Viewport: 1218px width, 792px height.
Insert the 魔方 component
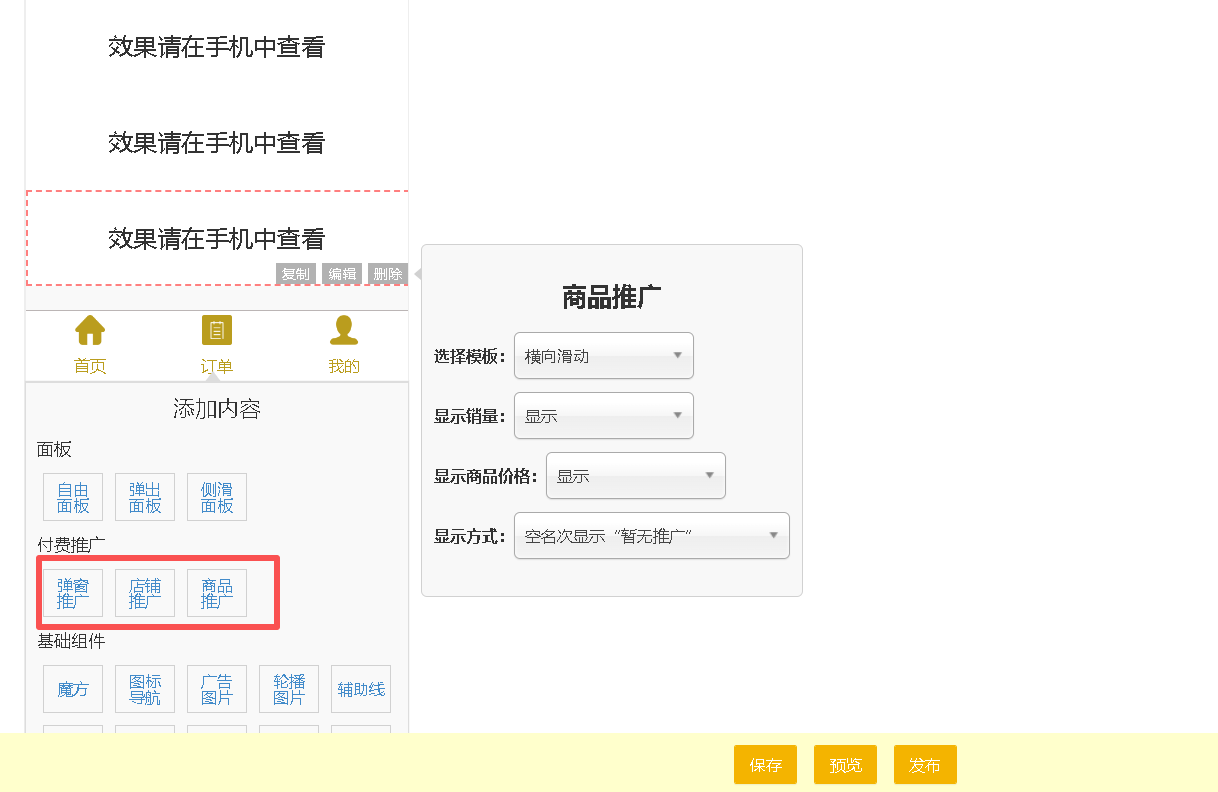73,689
